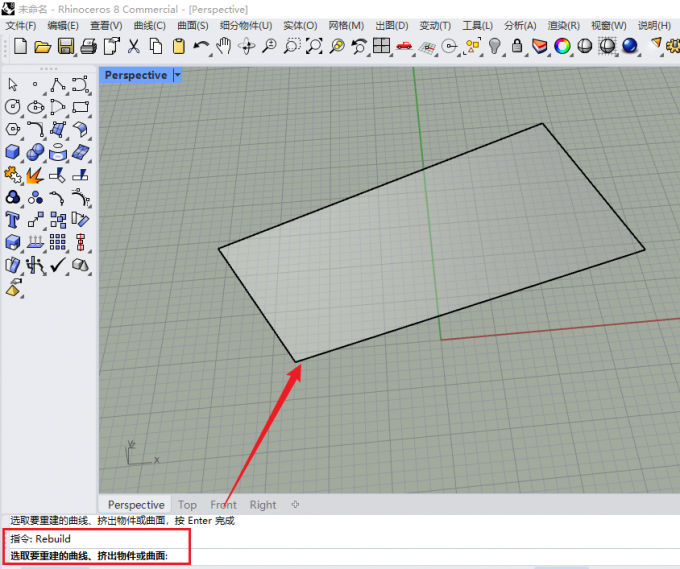Undo view change icon
This screenshot has width=680, height=569.
coord(359,46)
